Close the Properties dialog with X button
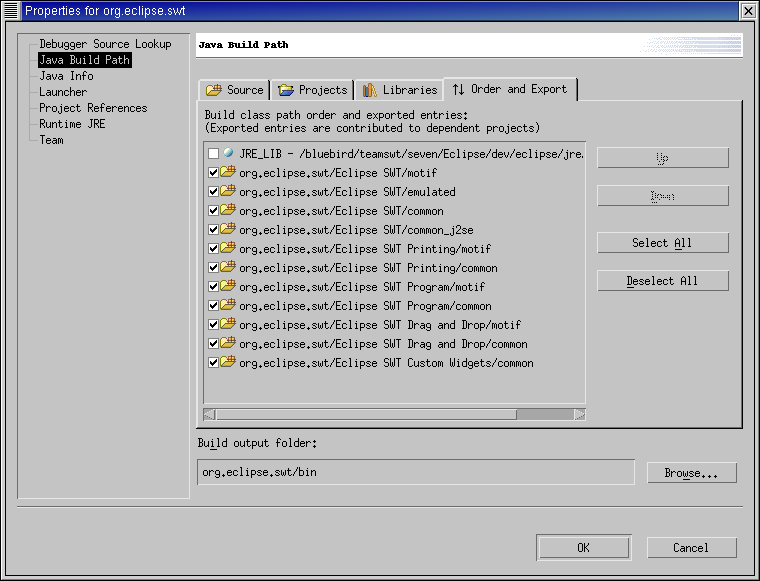The width and height of the screenshot is (760, 581). pyautogui.click(x=748, y=11)
